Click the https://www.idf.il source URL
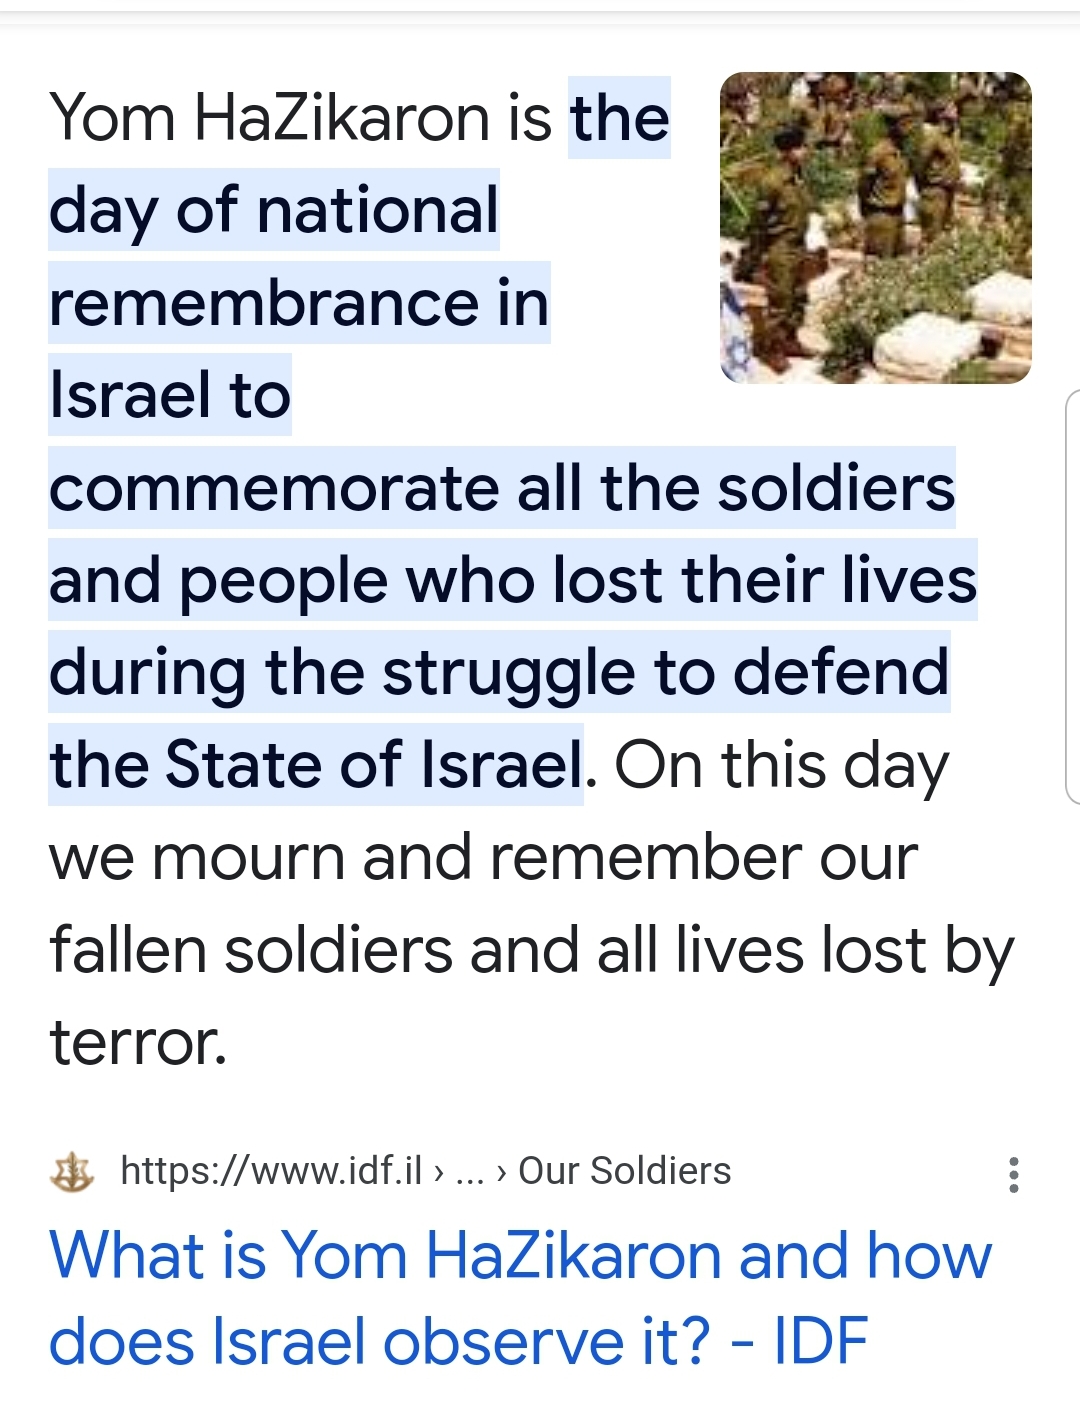This screenshot has width=1080, height=1427. coord(271,1170)
